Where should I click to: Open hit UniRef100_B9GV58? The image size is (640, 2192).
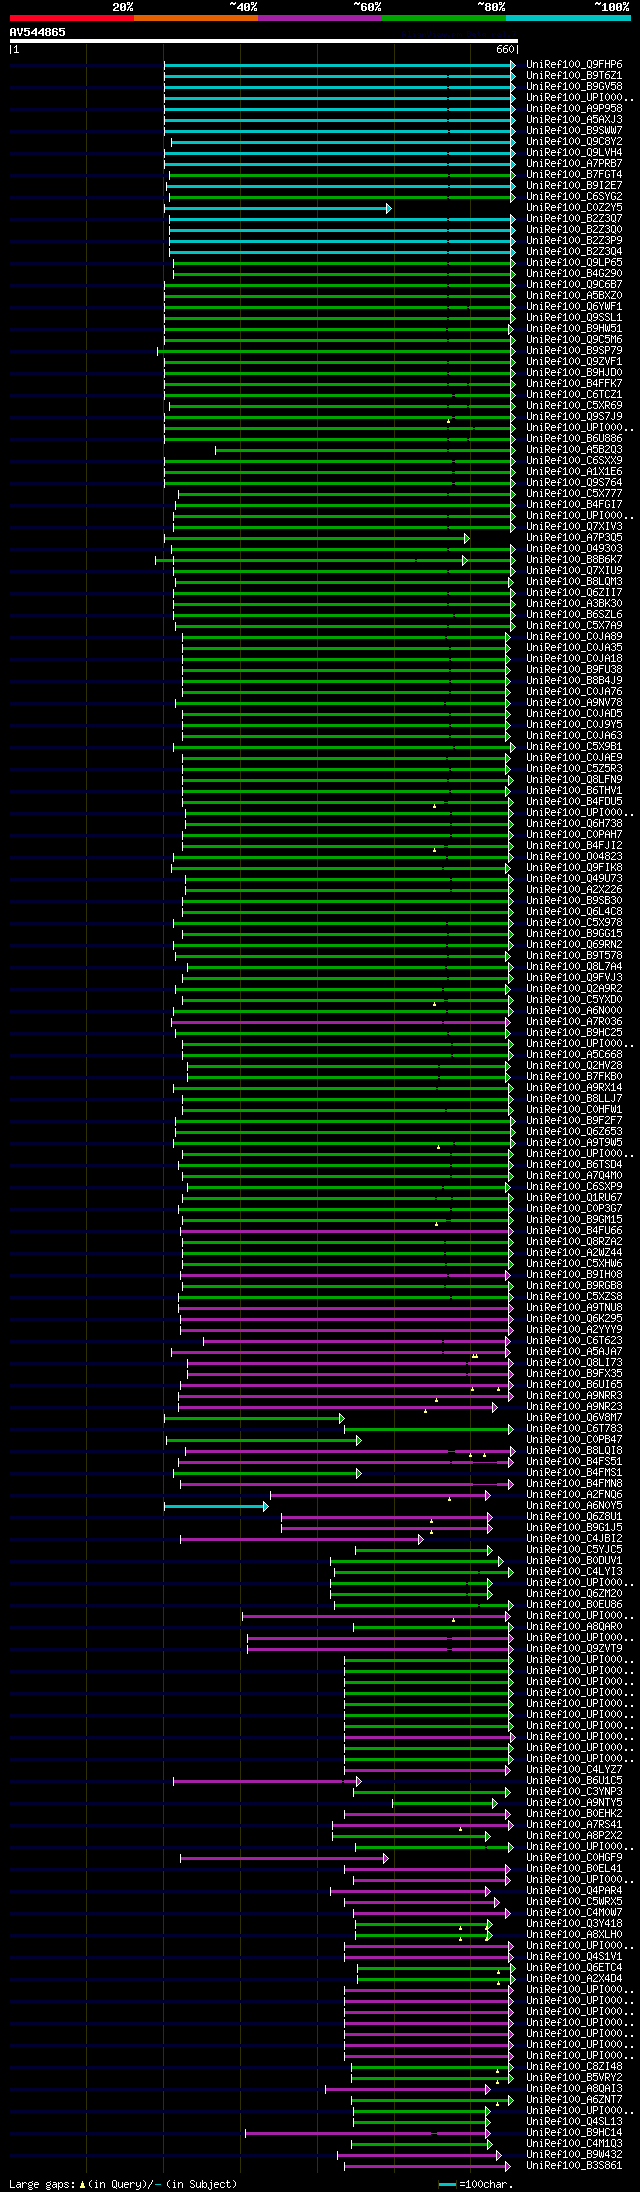pos(574,87)
